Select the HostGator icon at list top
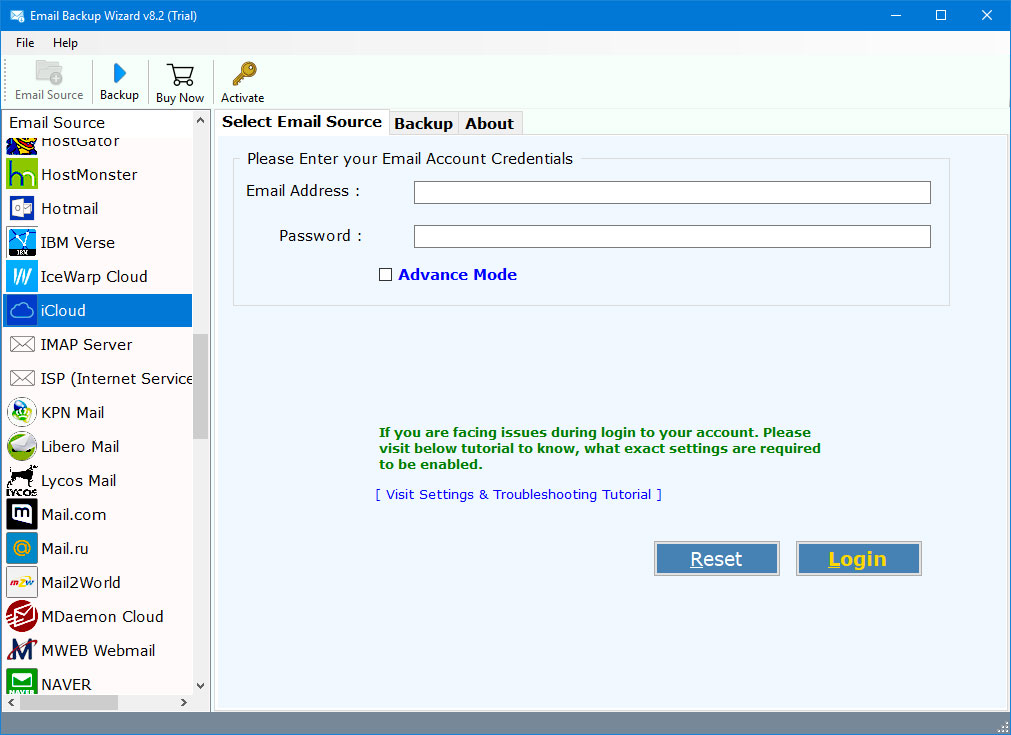This screenshot has height=735, width=1011. point(22,145)
